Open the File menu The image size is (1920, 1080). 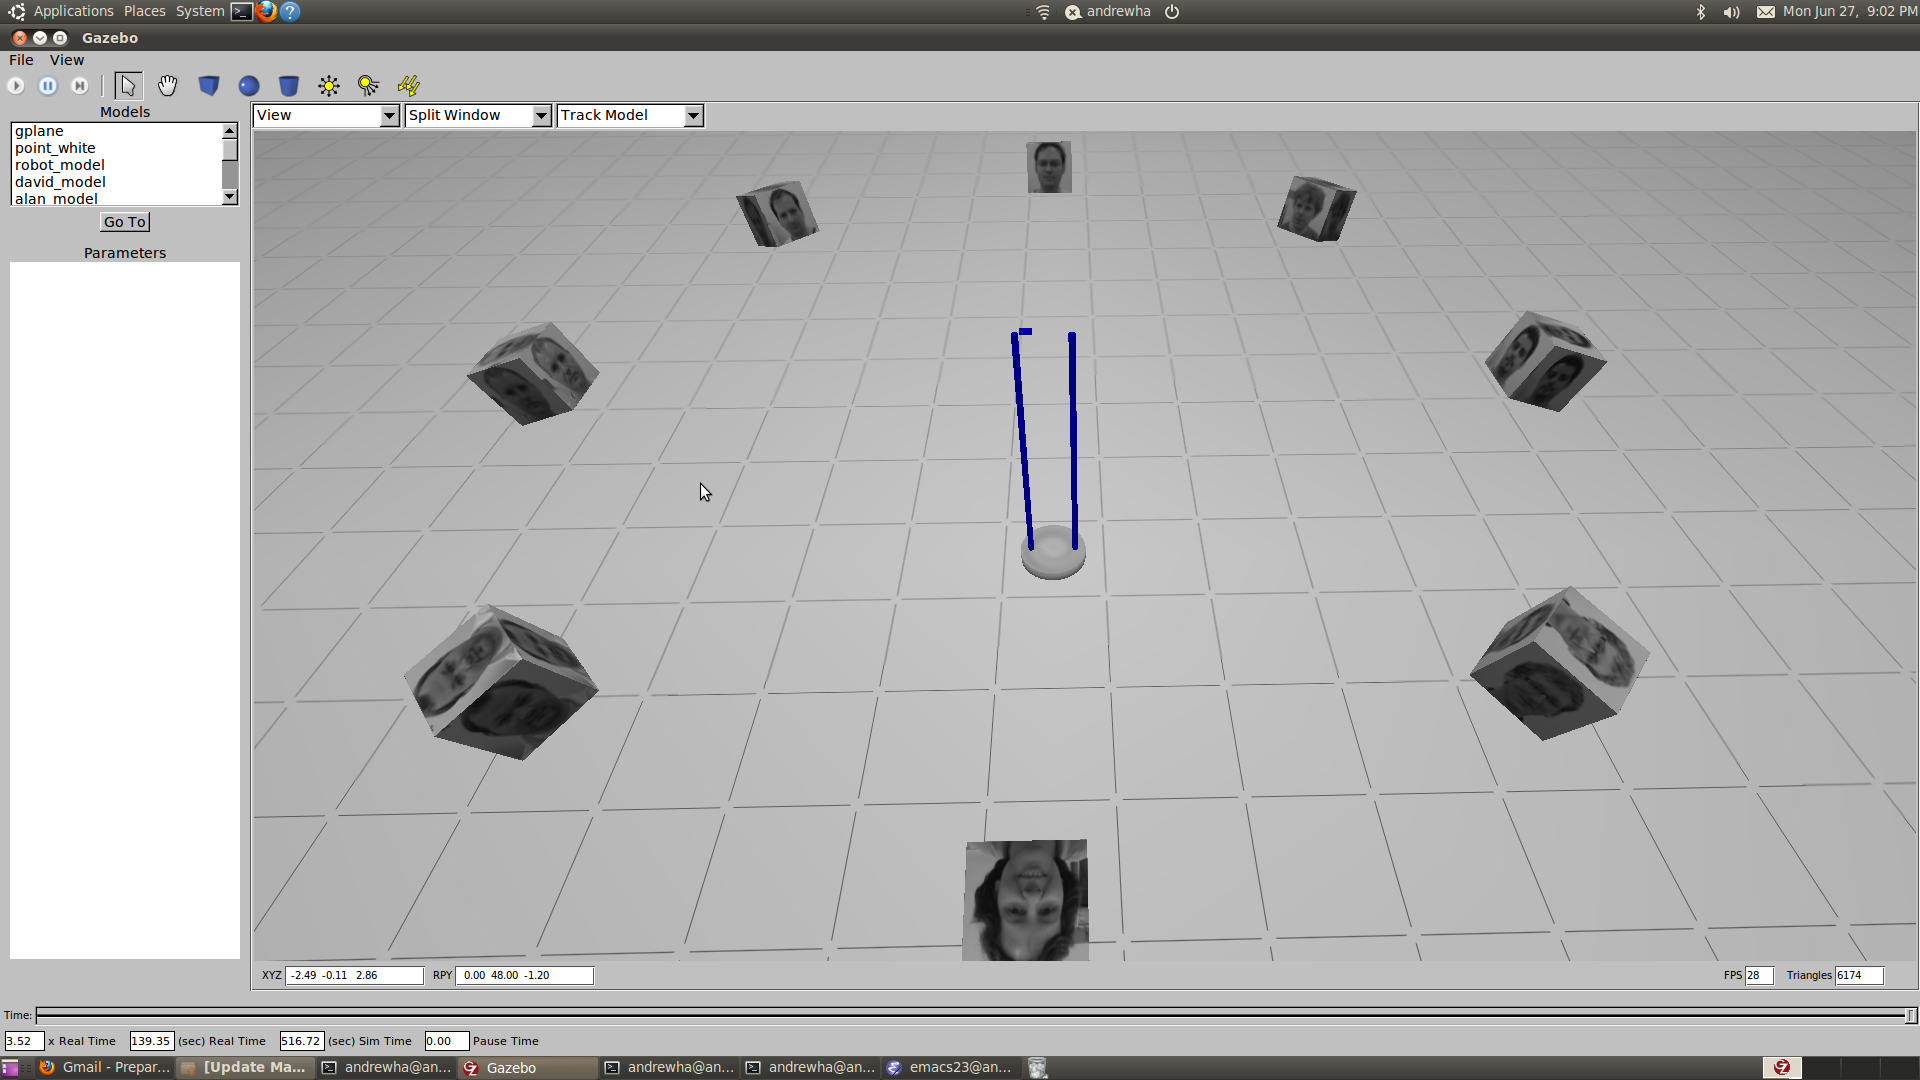pyautogui.click(x=20, y=60)
